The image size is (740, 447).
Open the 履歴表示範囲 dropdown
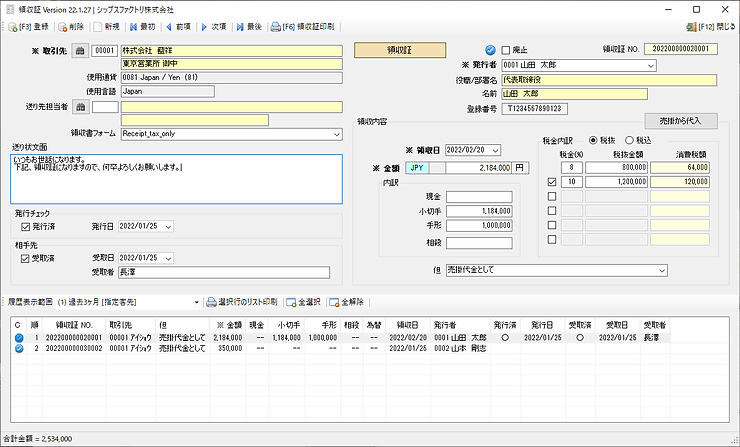click(197, 303)
